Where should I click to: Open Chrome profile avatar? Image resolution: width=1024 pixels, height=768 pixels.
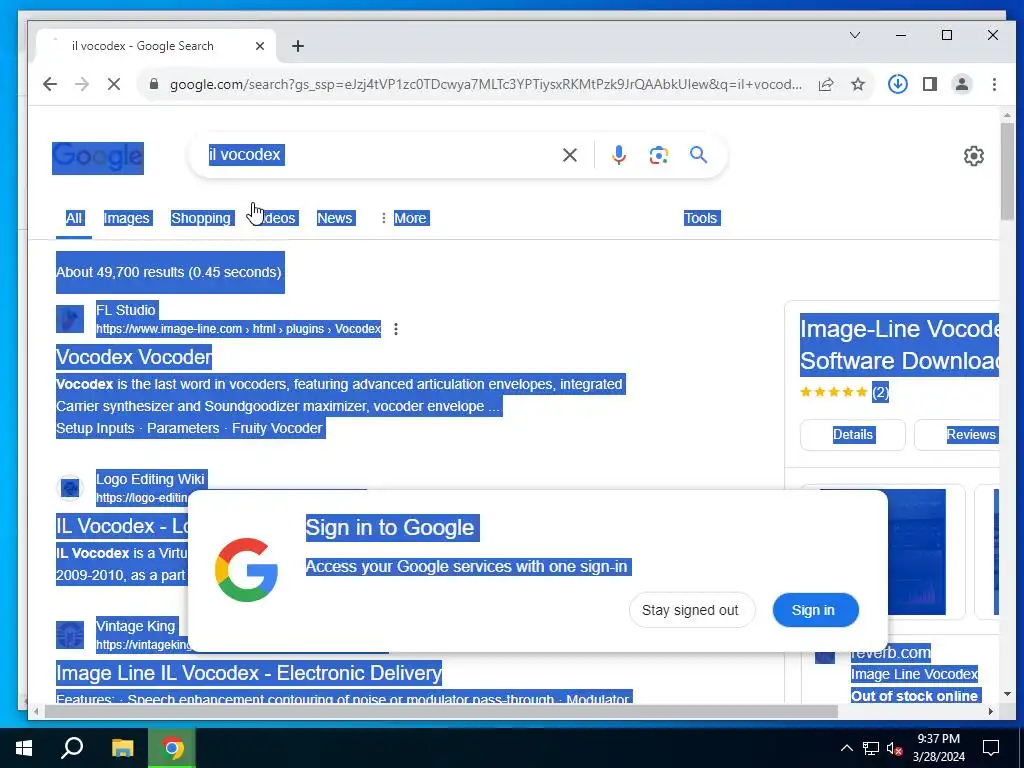tap(962, 84)
